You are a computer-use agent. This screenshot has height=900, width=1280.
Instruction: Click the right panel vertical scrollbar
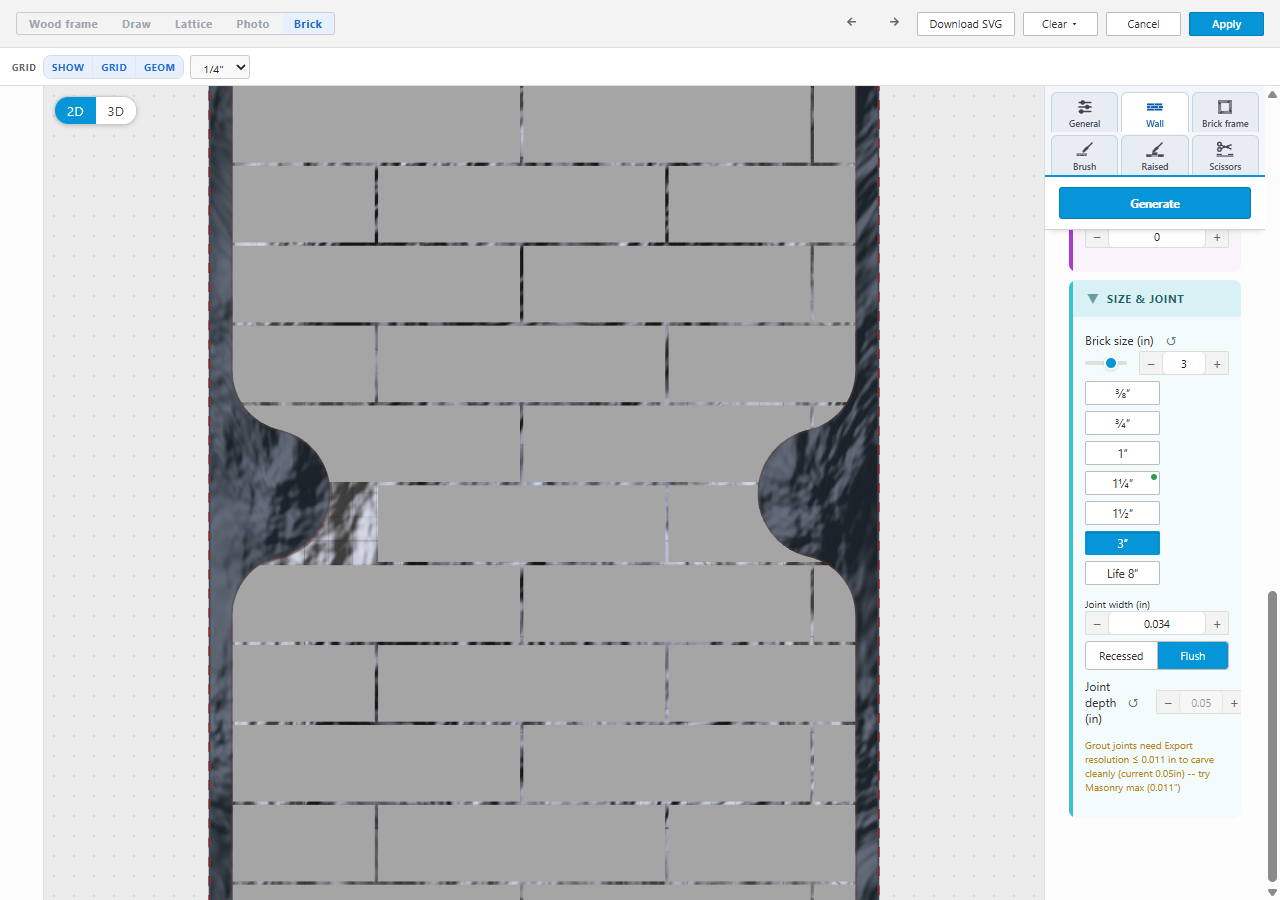[1272, 735]
